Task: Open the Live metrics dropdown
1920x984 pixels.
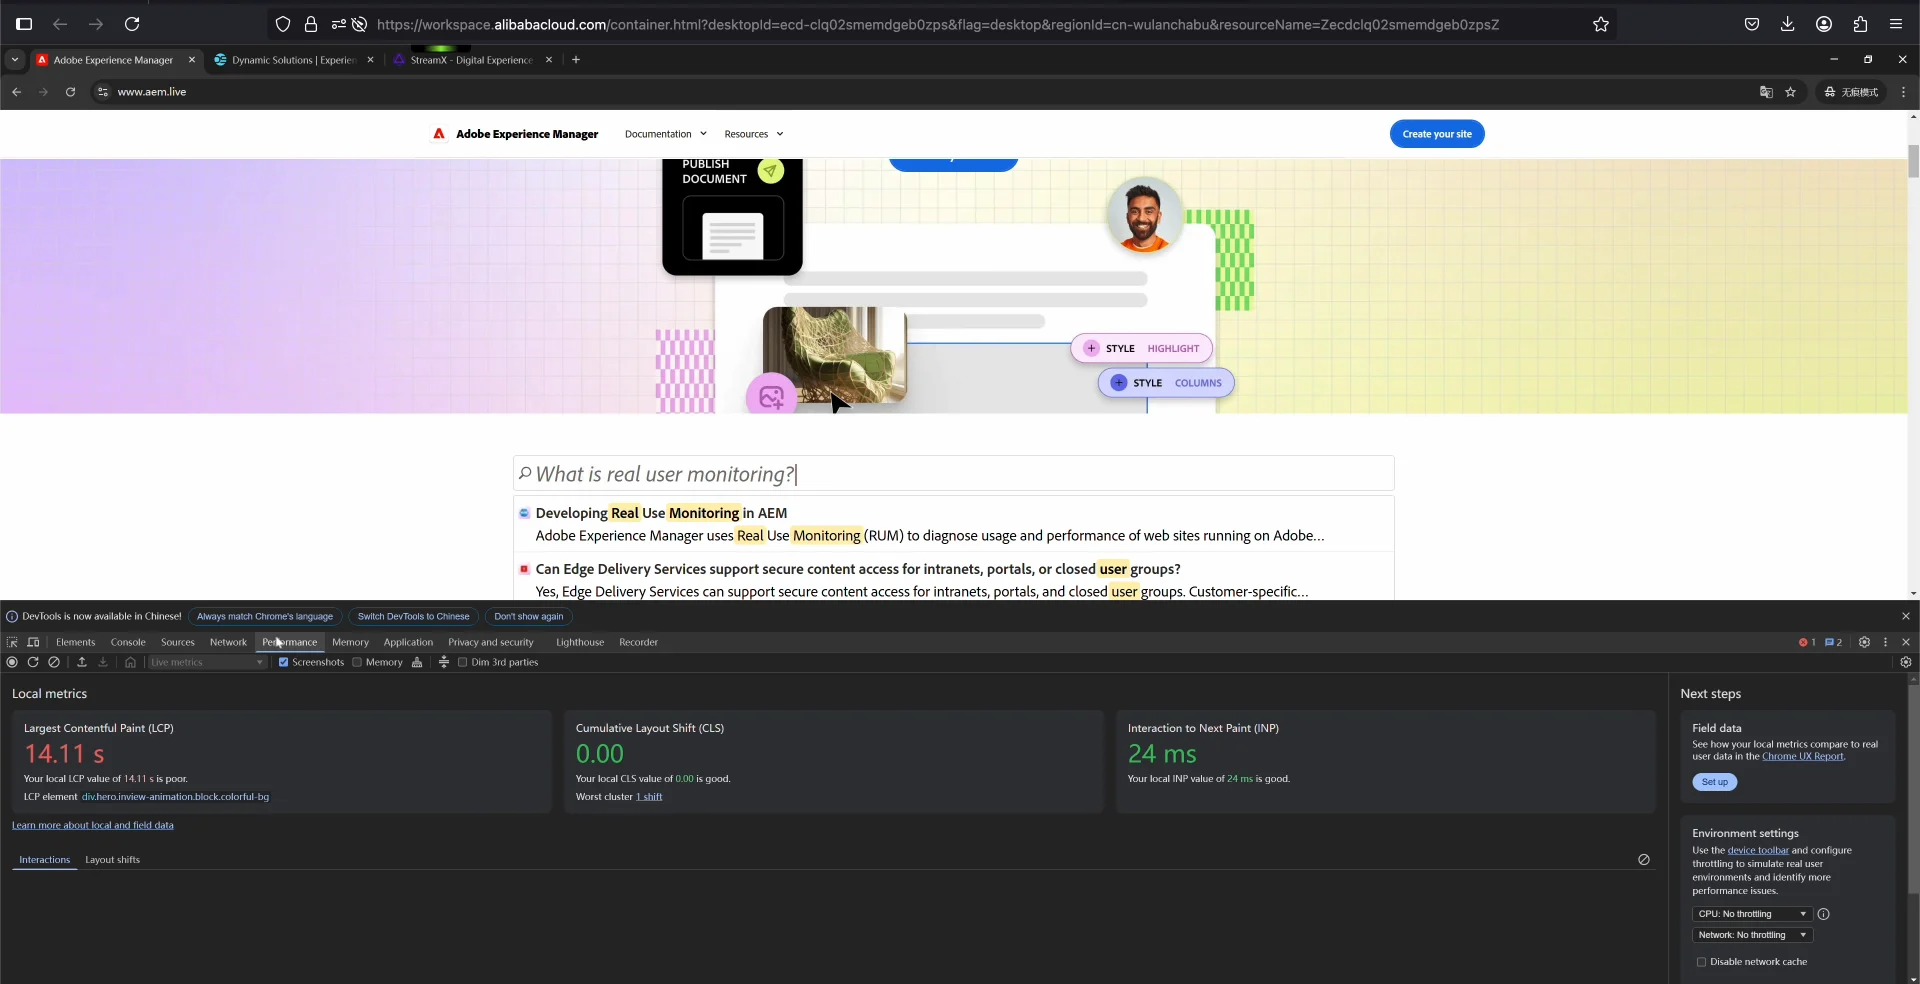Action: click(x=207, y=662)
